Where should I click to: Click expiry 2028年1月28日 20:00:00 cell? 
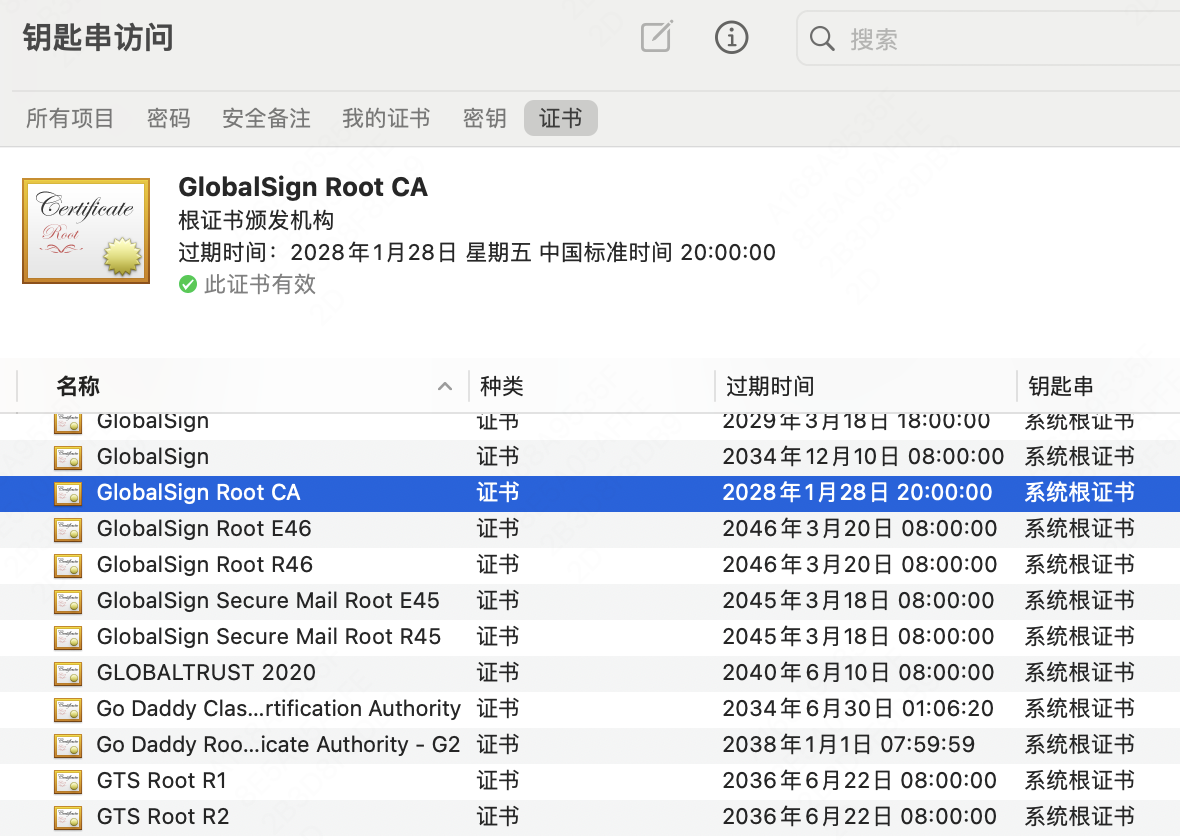click(x=857, y=493)
